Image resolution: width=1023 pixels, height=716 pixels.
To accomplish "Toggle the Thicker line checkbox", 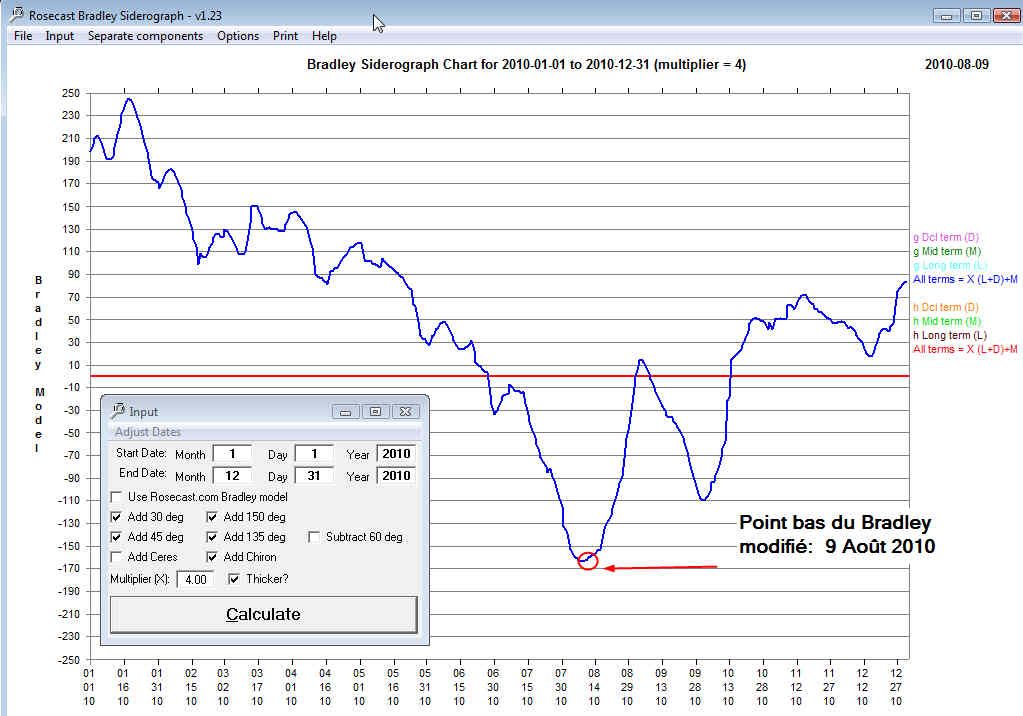I will [234, 578].
